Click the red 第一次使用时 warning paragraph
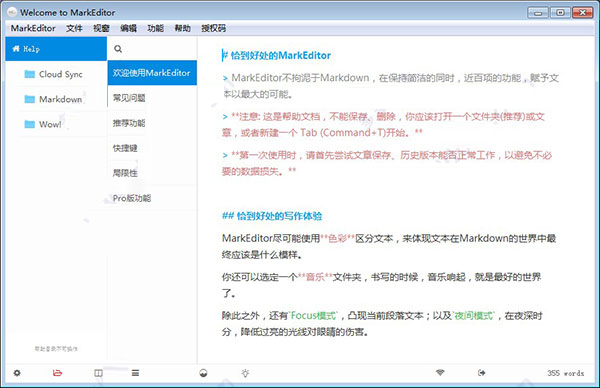600x388 pixels. coord(387,163)
